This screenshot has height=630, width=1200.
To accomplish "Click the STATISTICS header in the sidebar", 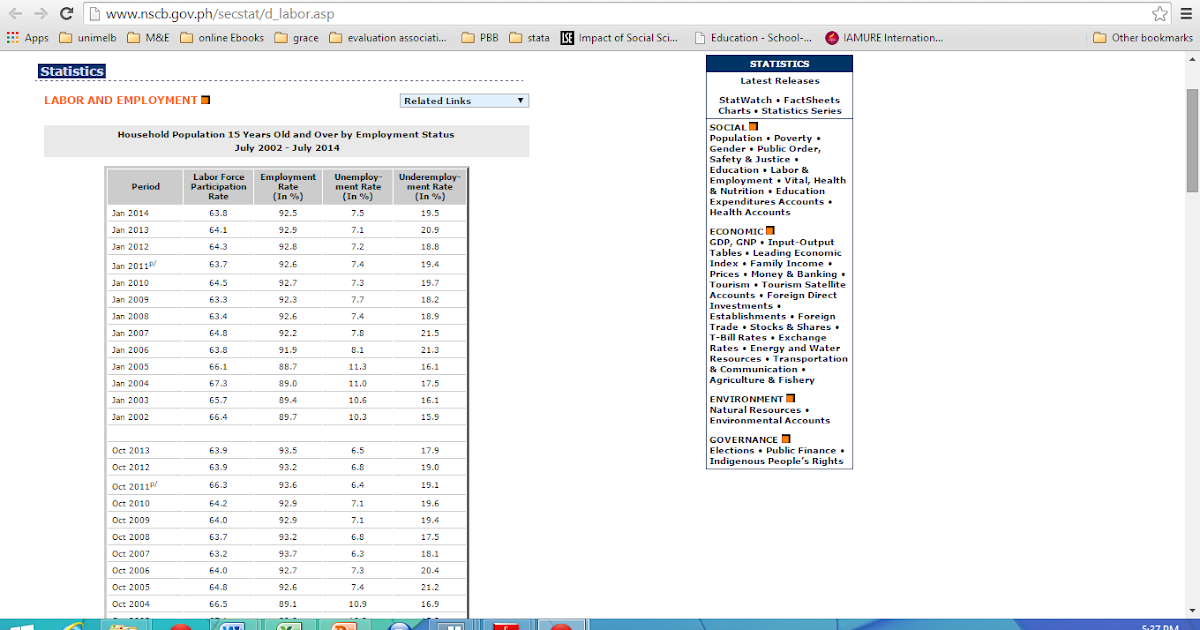I will pos(779,63).
